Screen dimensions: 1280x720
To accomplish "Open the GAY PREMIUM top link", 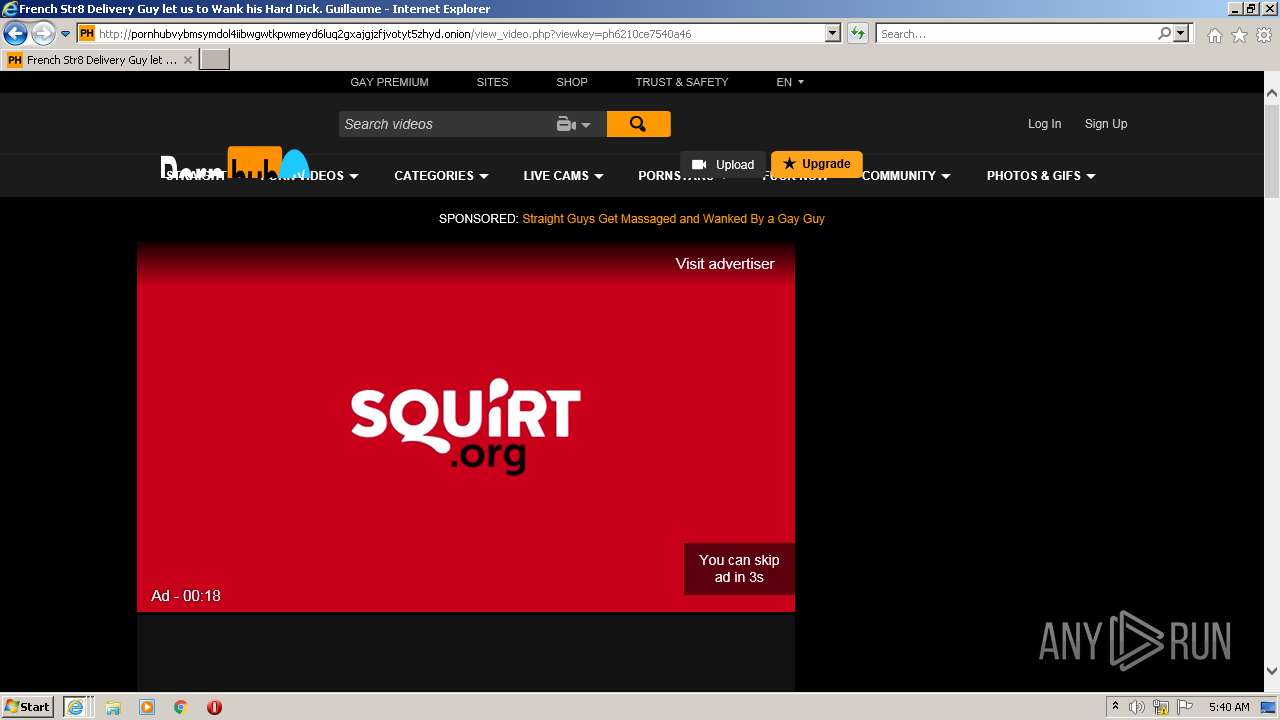I will pos(389,82).
